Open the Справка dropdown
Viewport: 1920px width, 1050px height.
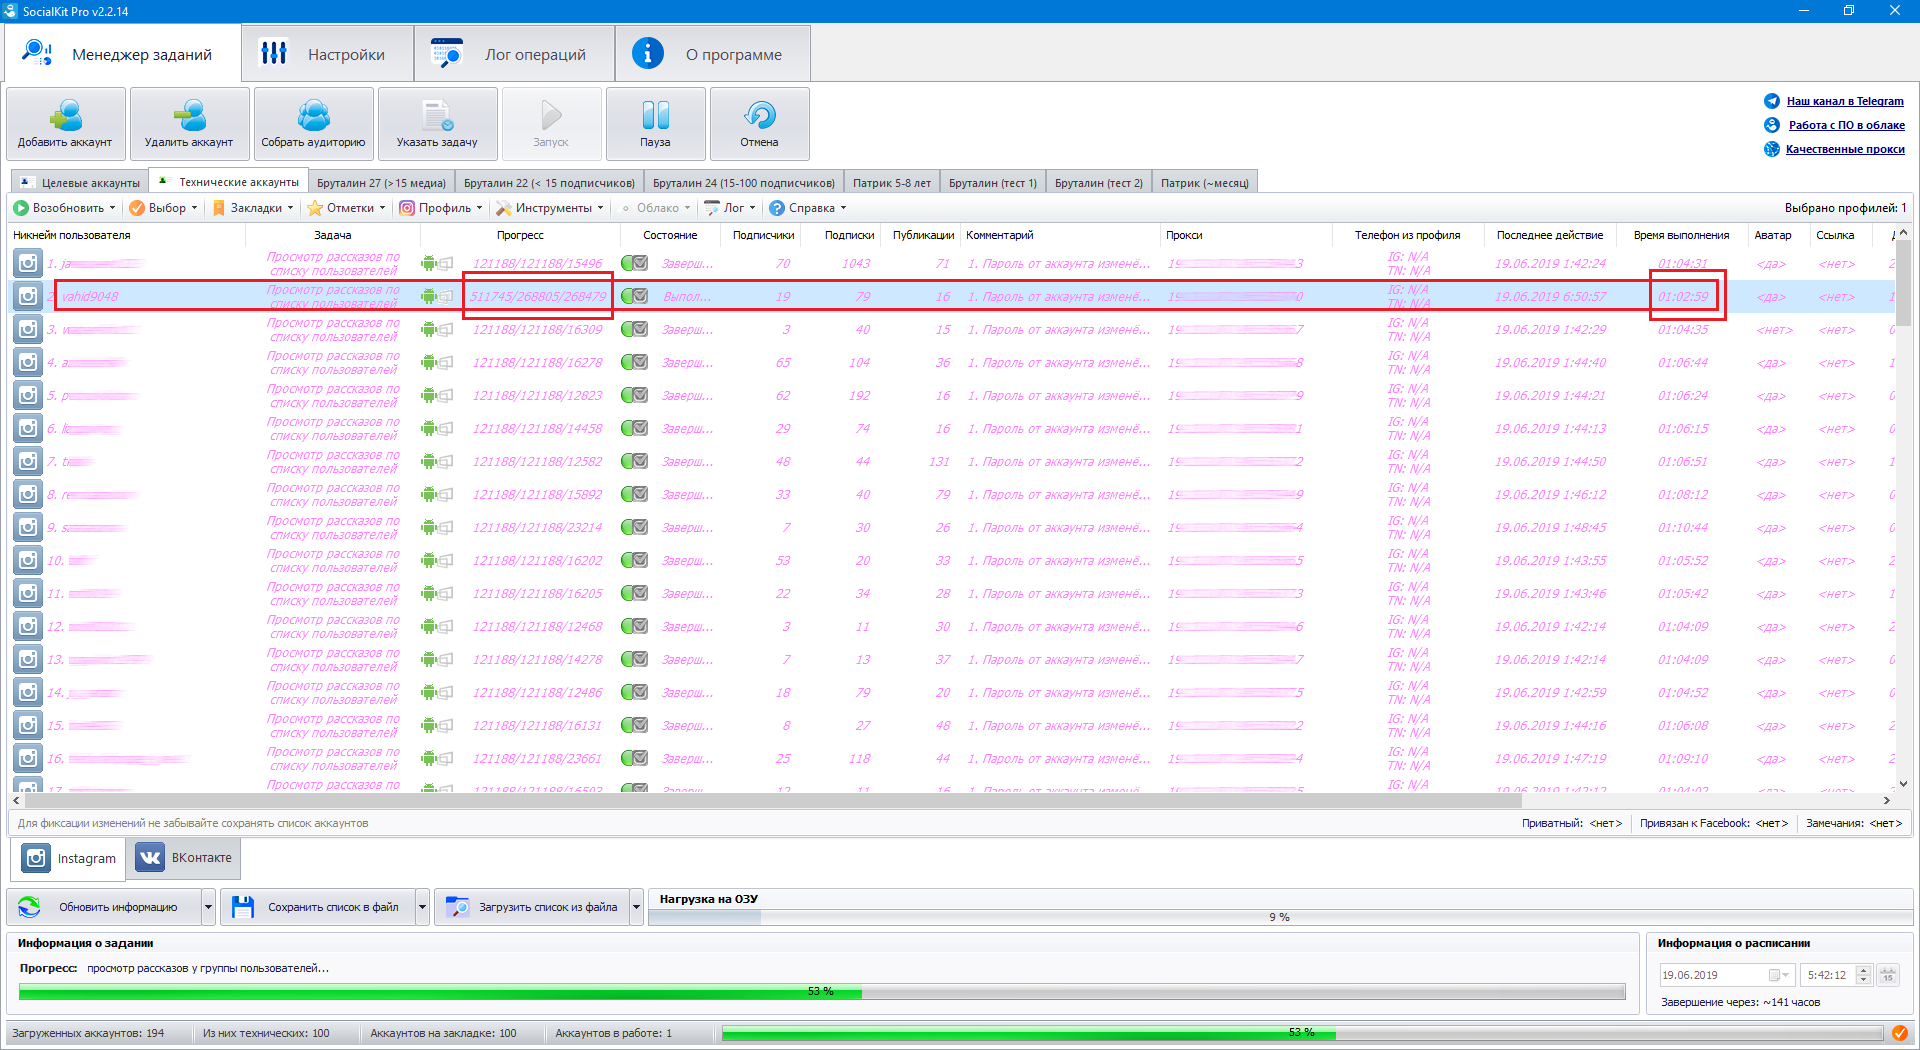[x=808, y=208]
